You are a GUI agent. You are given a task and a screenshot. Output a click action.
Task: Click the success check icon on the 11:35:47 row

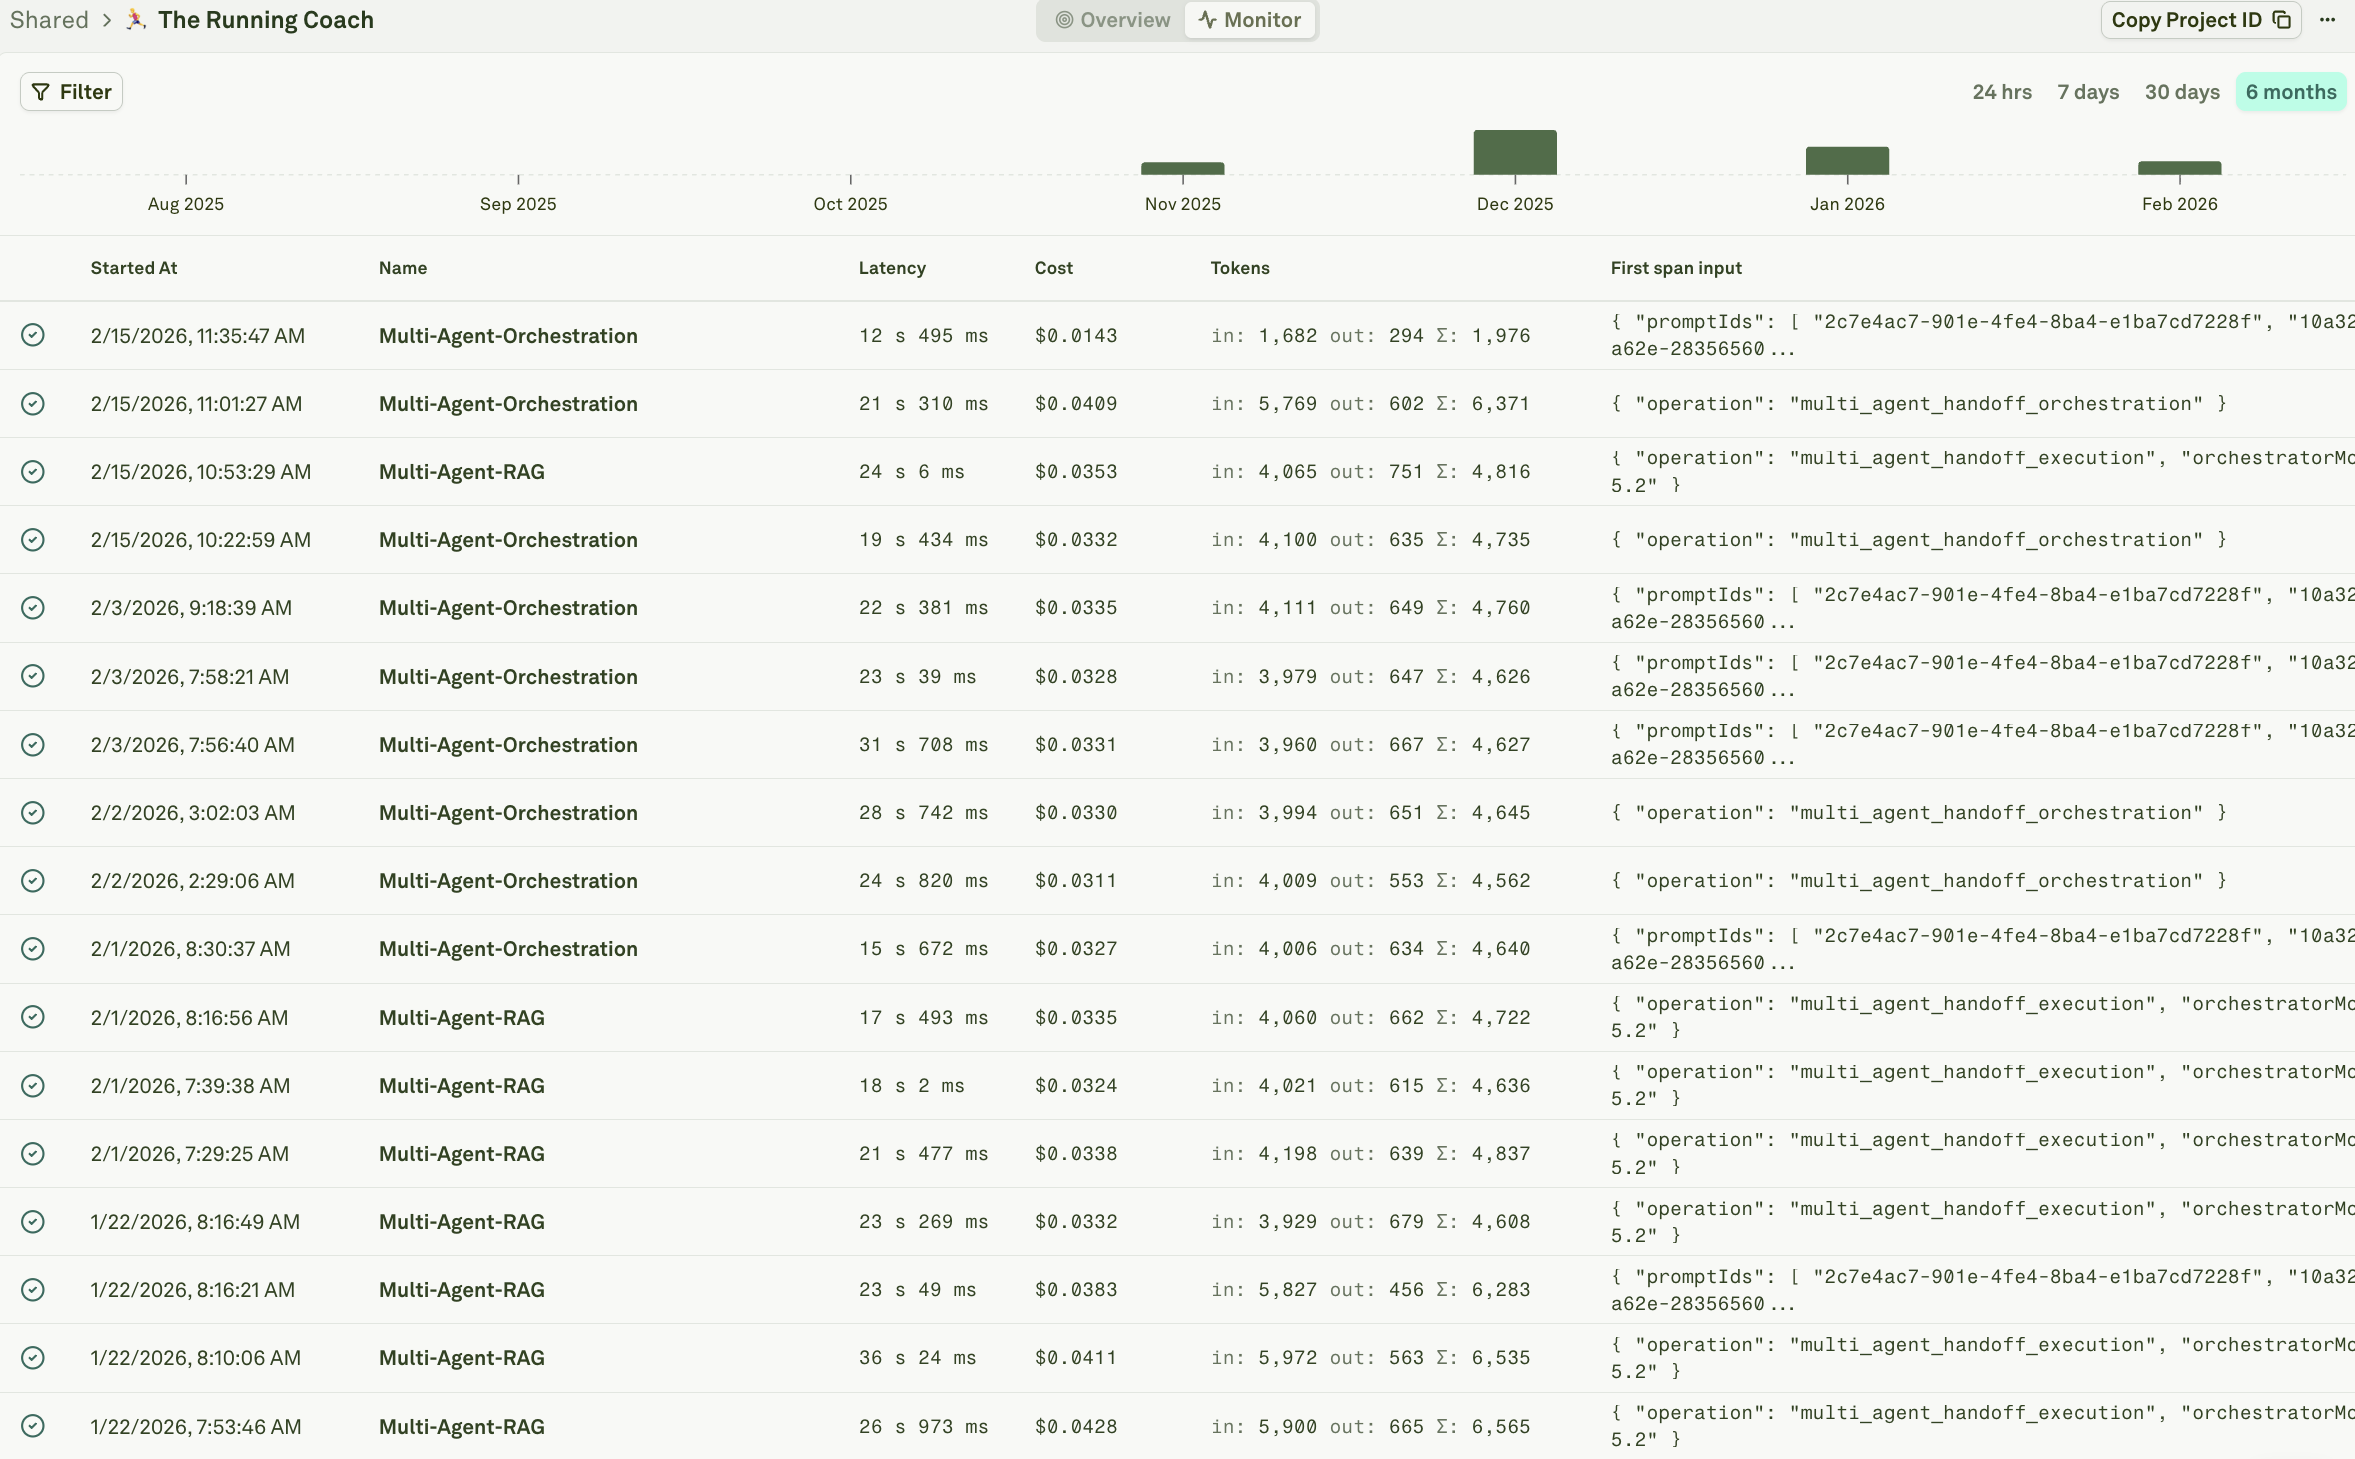tap(33, 335)
